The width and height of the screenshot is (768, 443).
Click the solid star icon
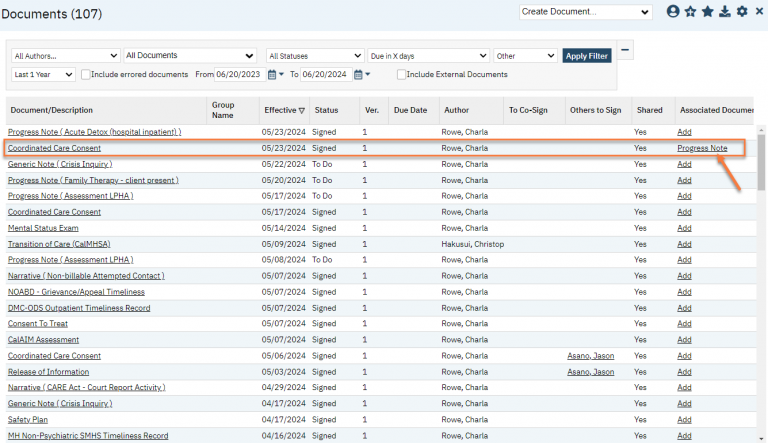click(x=707, y=12)
